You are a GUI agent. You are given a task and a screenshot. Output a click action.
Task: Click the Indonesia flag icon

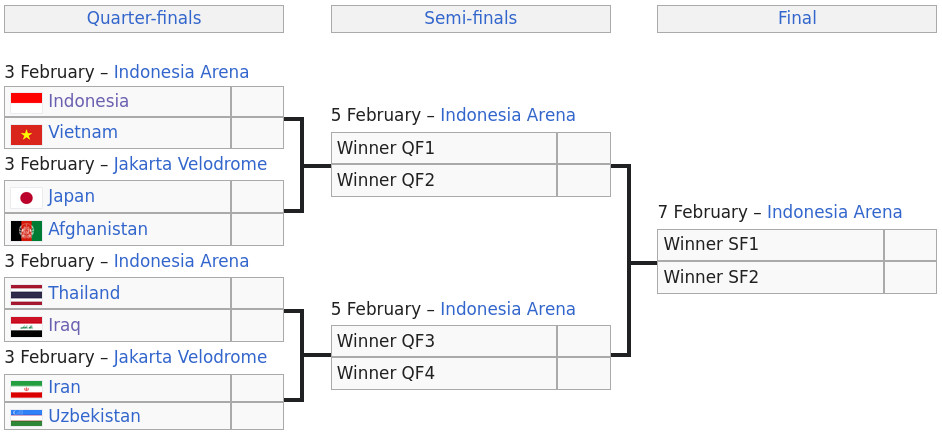pyautogui.click(x=26, y=101)
